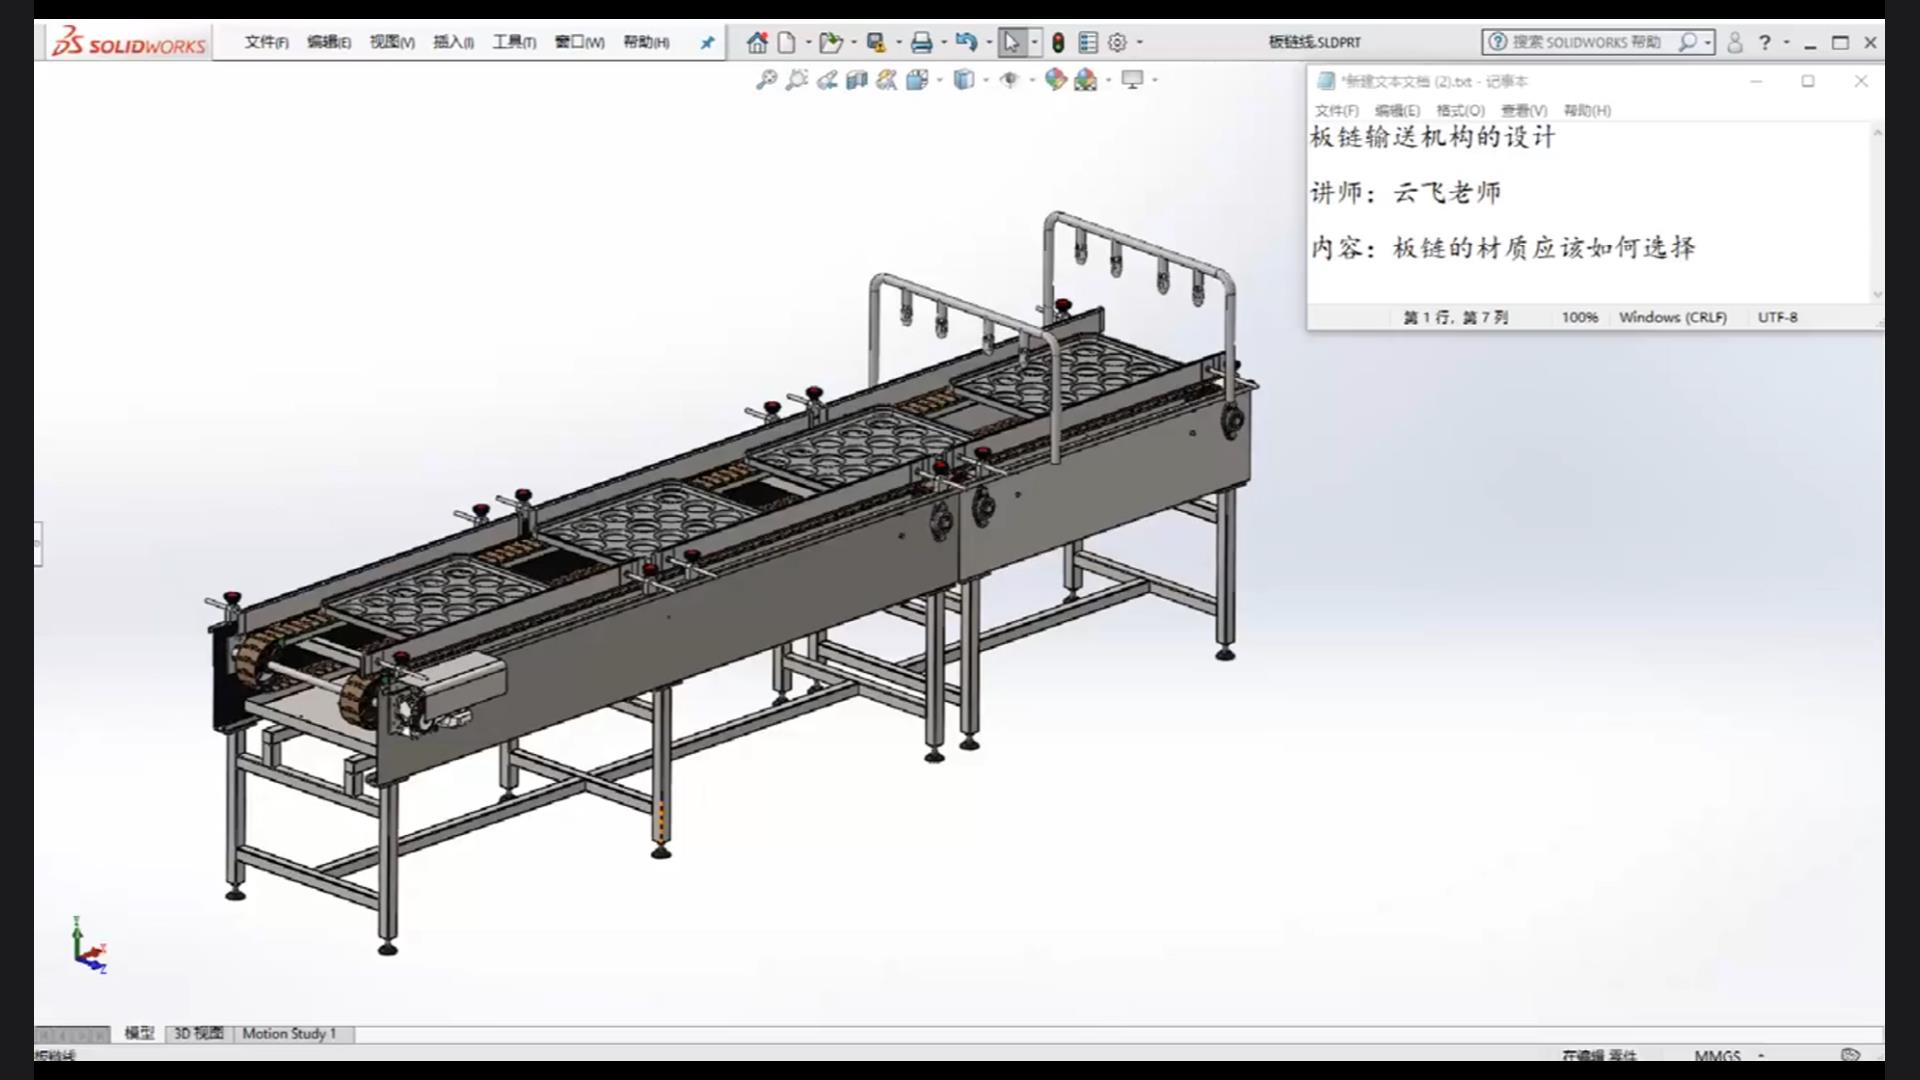
Task: Open Notepad 编辑(E) menu
Action: tap(1397, 110)
